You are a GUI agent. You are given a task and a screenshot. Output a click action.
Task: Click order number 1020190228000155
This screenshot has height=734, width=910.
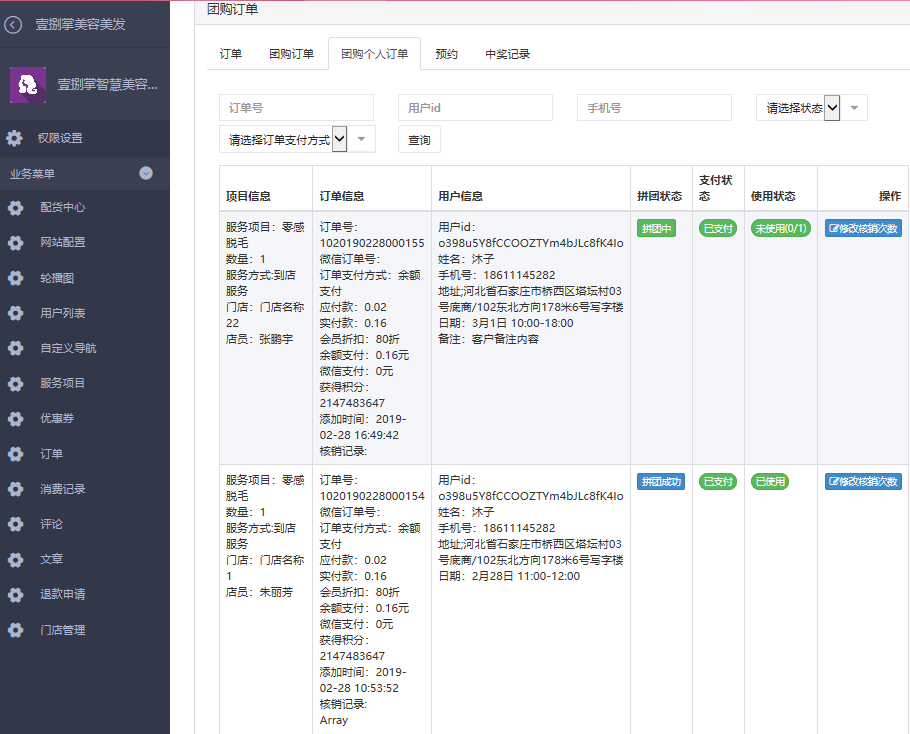372,243
